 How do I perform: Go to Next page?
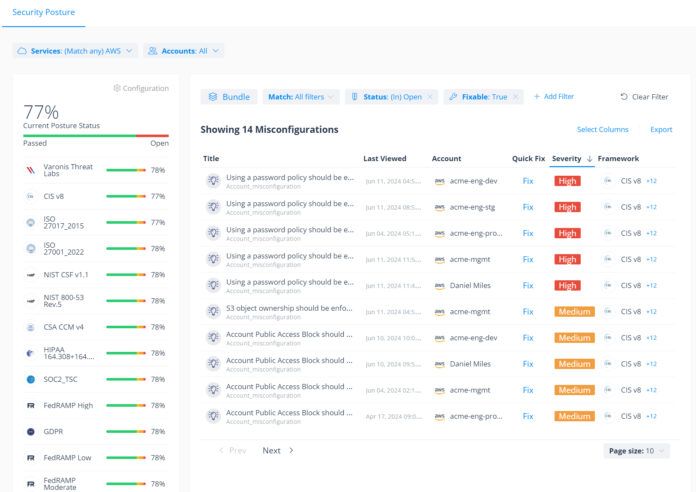click(x=277, y=451)
